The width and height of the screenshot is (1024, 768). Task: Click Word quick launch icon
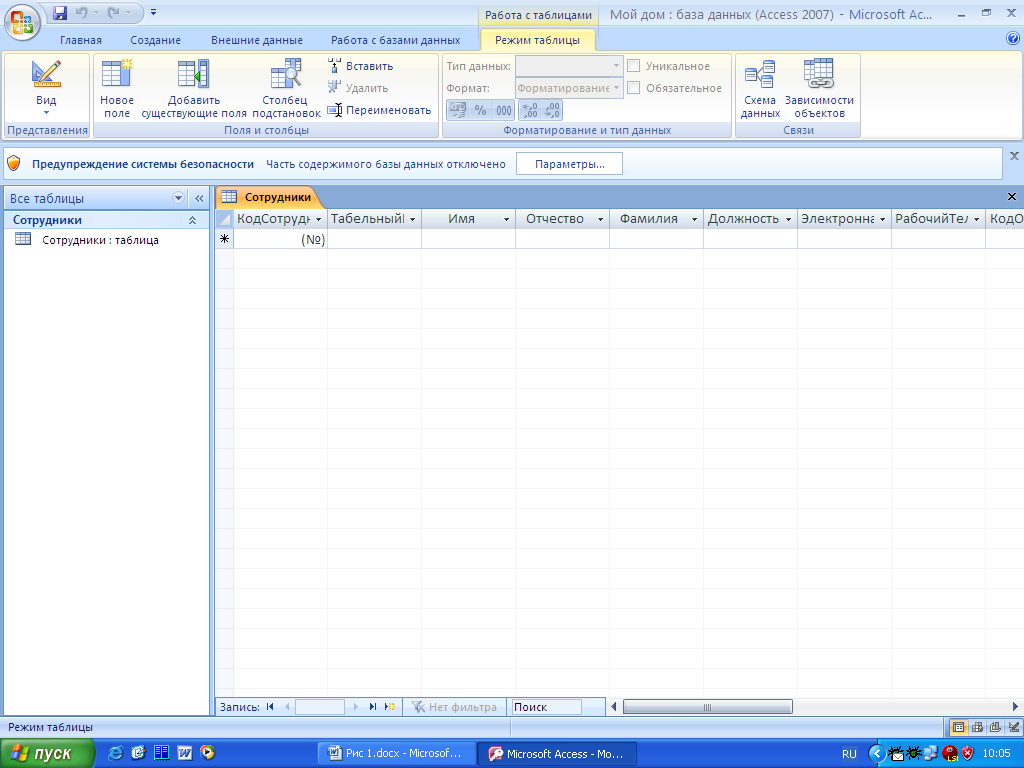[x=185, y=753]
